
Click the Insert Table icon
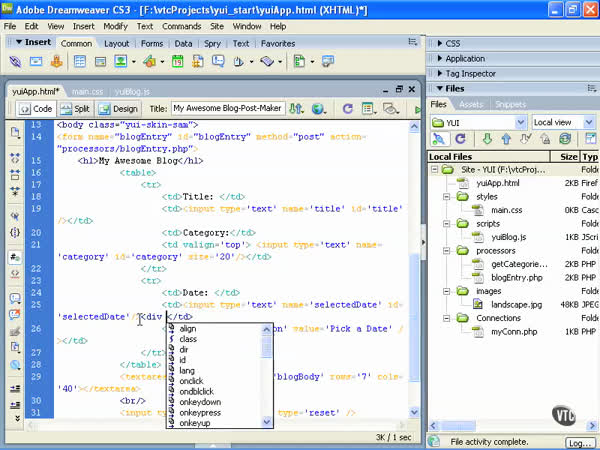click(x=81, y=61)
